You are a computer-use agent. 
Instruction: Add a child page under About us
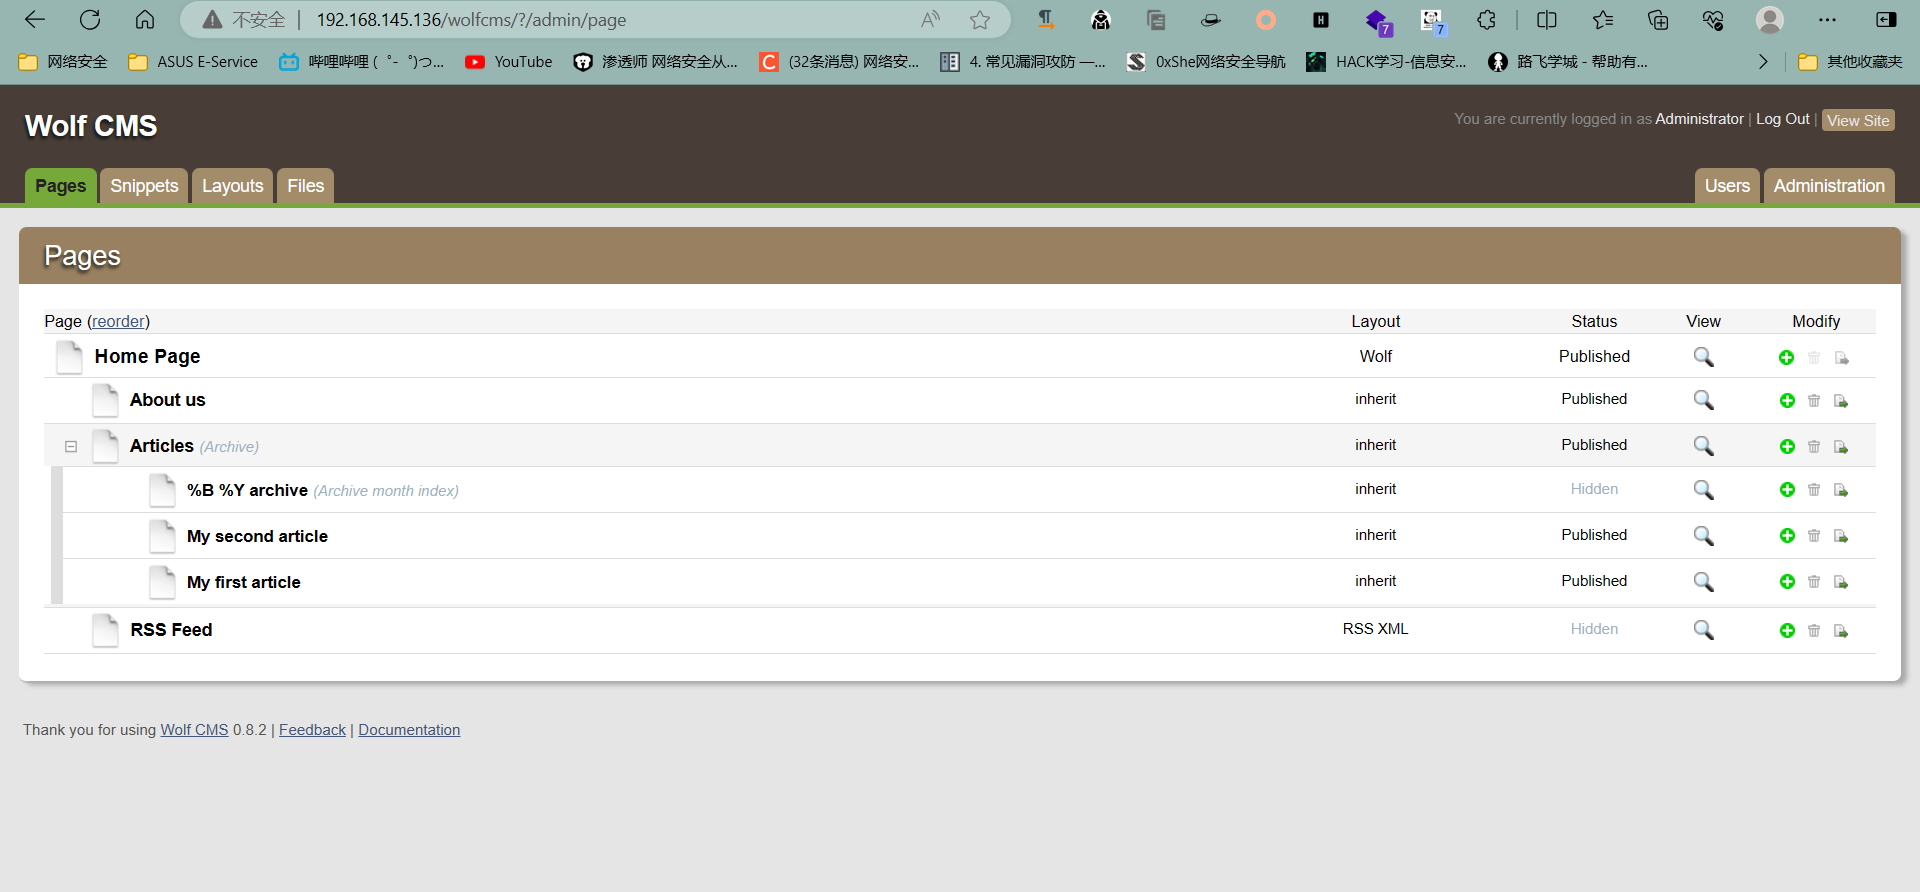[1787, 401]
